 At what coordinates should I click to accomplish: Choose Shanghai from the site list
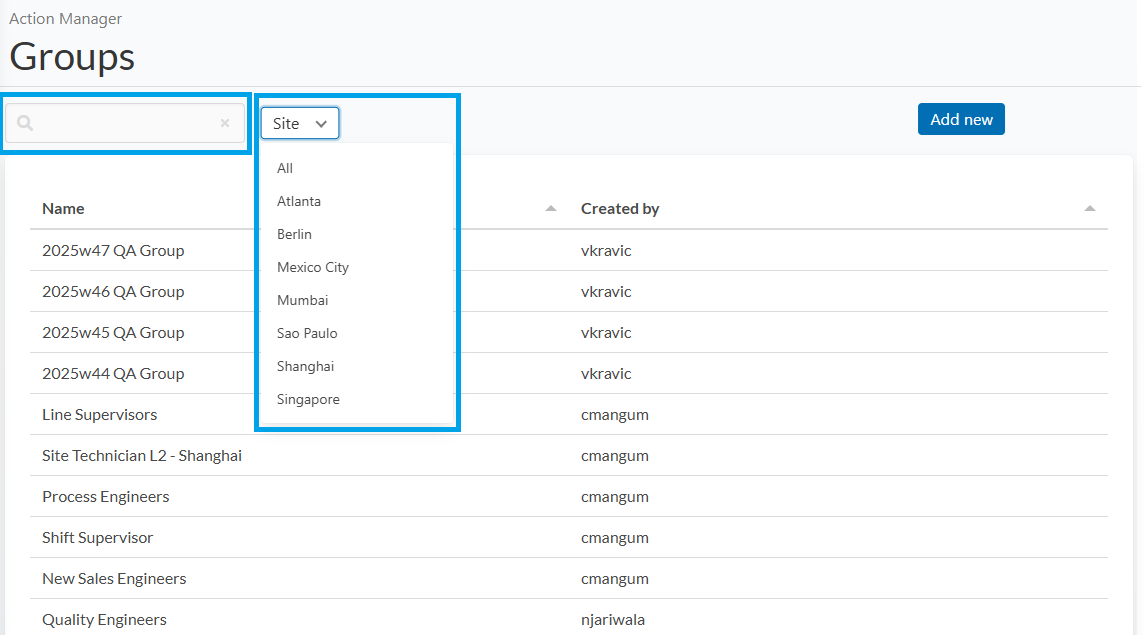[x=305, y=366]
